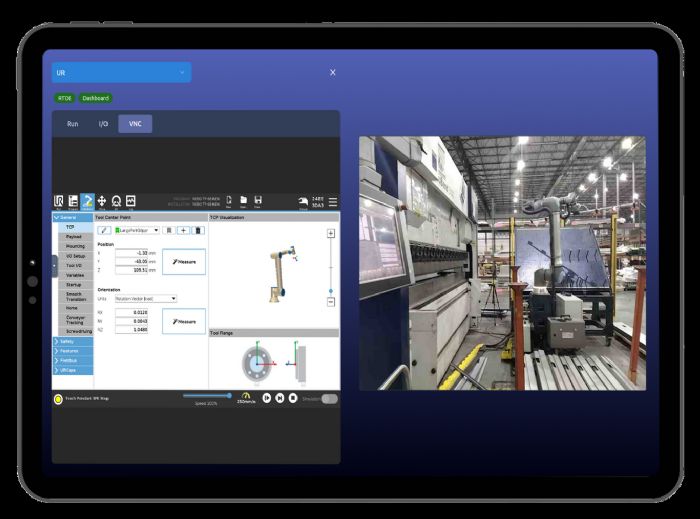
Task: Open the TCP name dropdown
Action: (137, 230)
